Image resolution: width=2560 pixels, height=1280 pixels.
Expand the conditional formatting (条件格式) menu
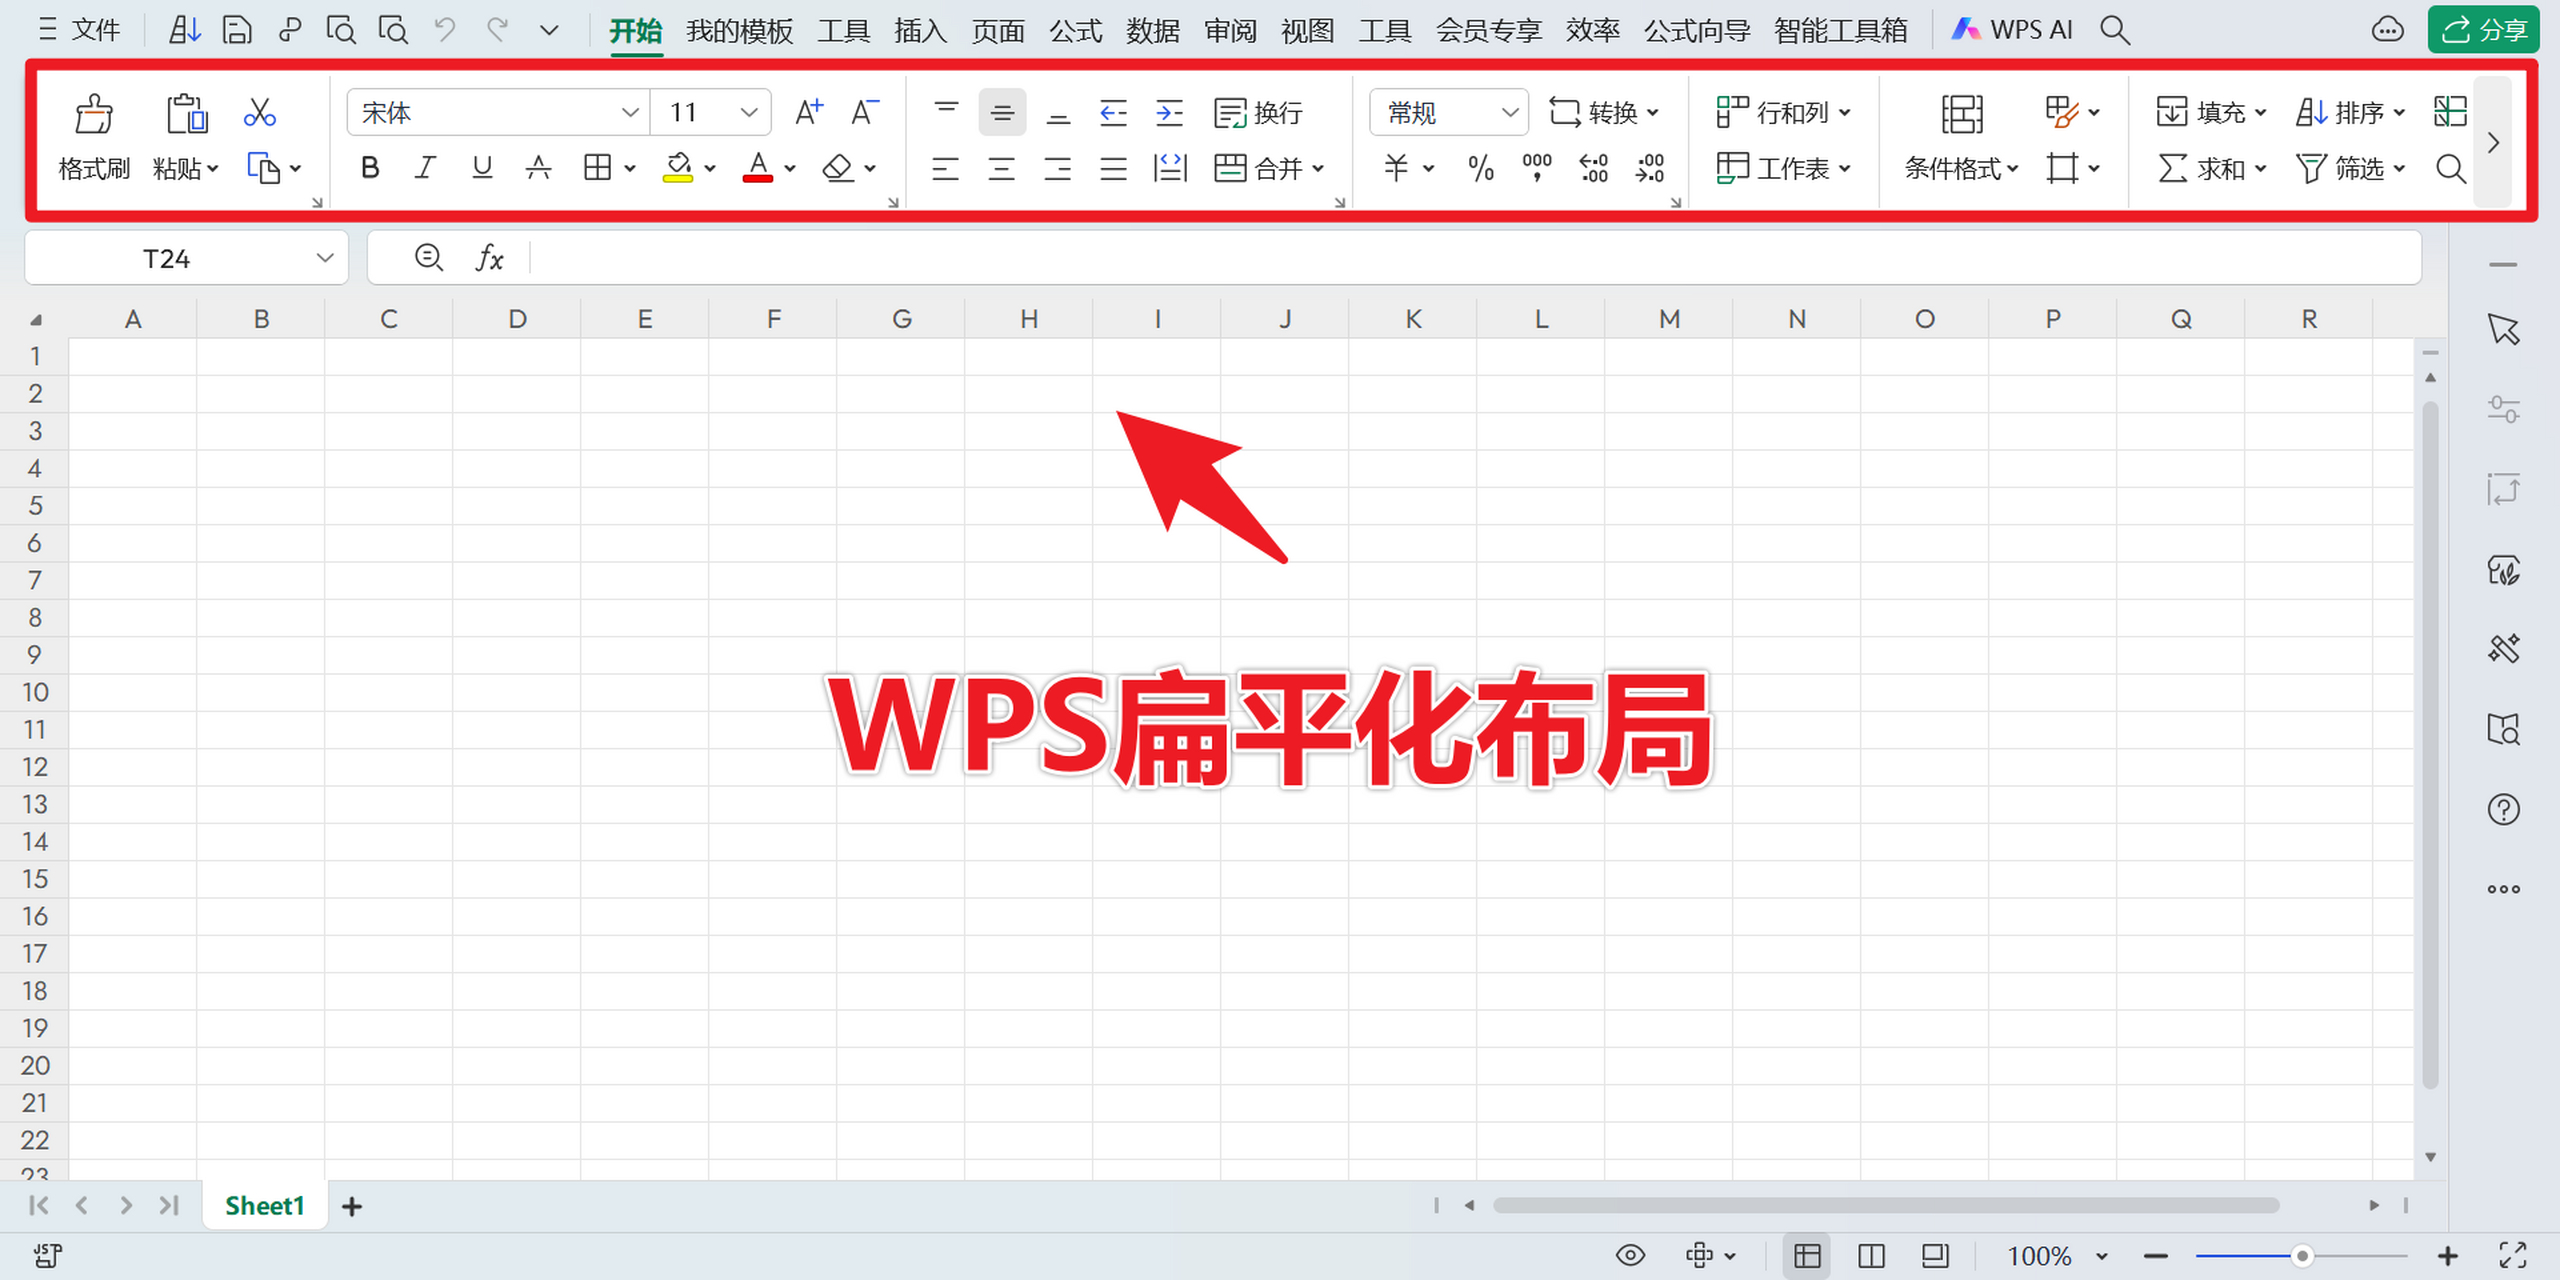coord(1962,168)
